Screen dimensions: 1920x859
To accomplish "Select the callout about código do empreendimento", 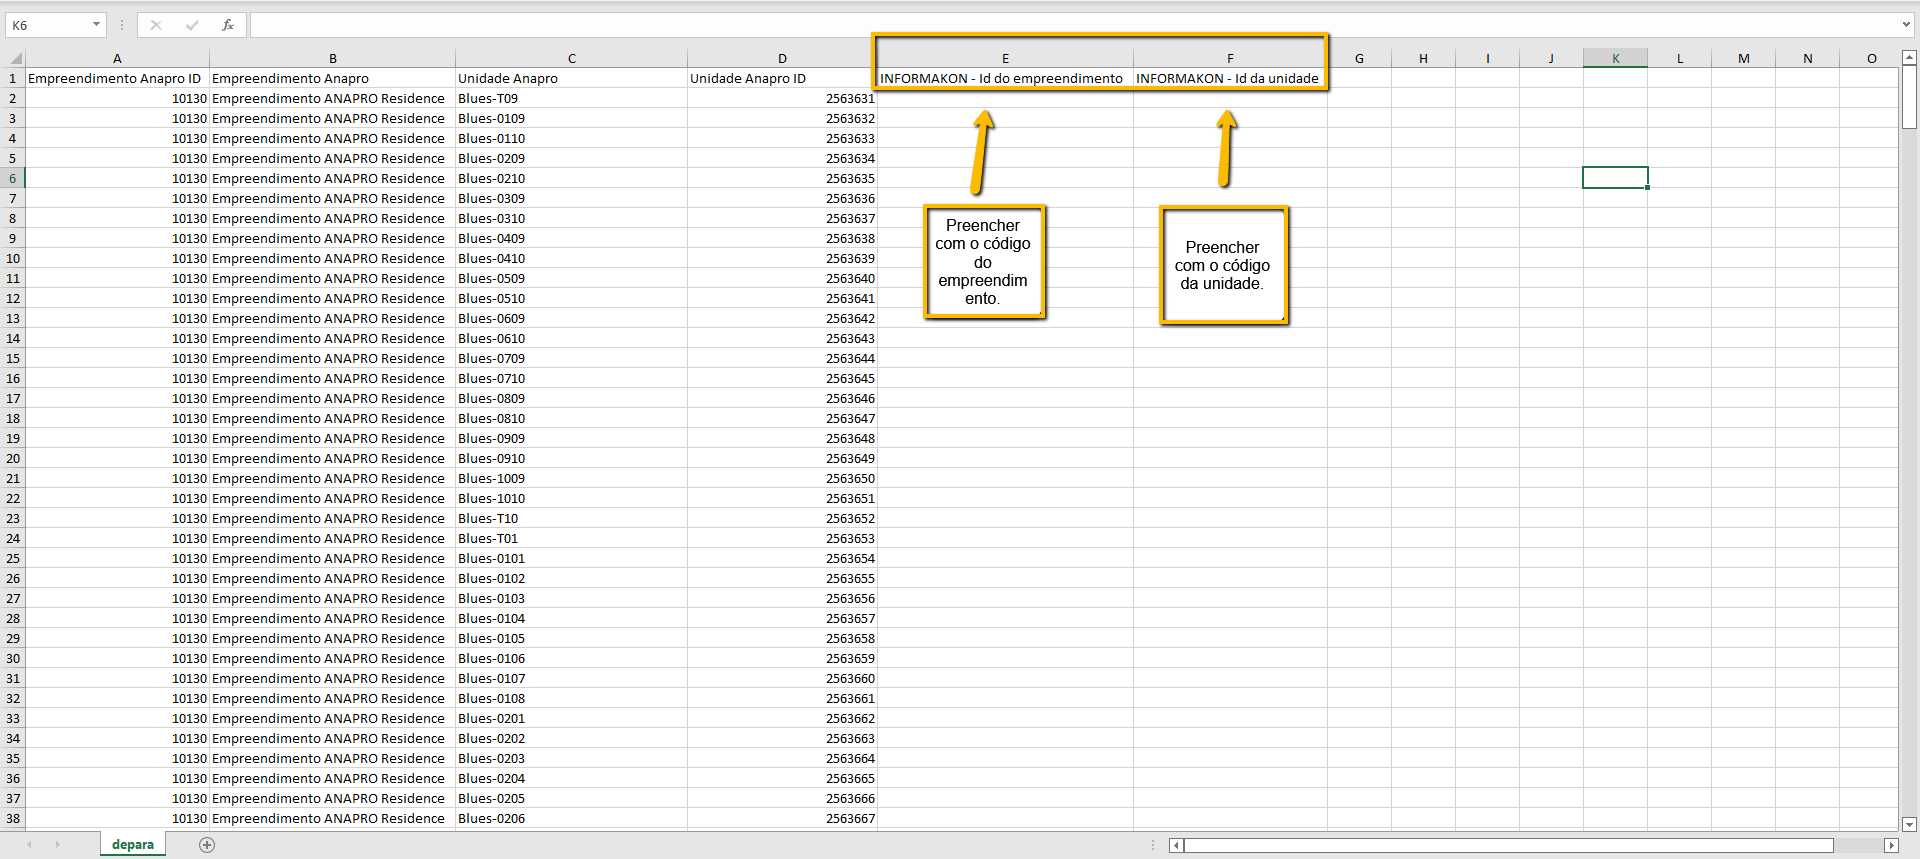I will point(984,262).
